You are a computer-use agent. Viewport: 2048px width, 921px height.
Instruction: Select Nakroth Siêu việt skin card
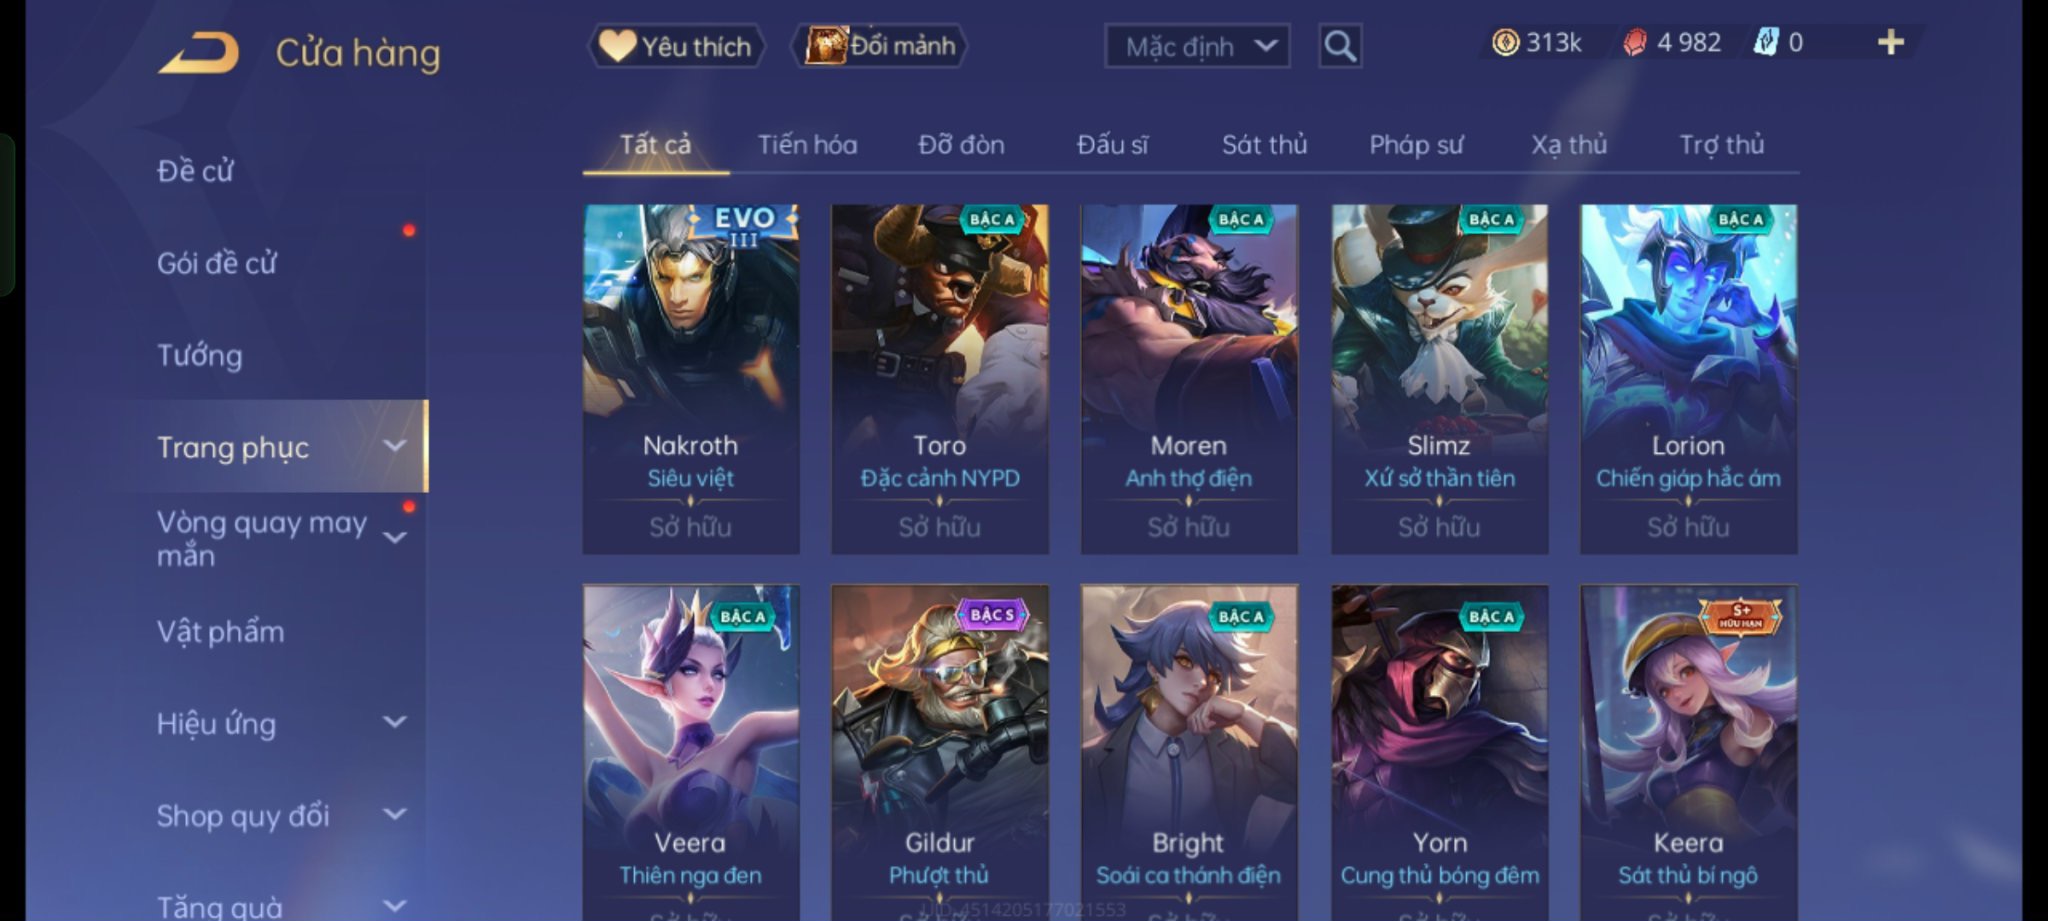pyautogui.click(x=691, y=379)
